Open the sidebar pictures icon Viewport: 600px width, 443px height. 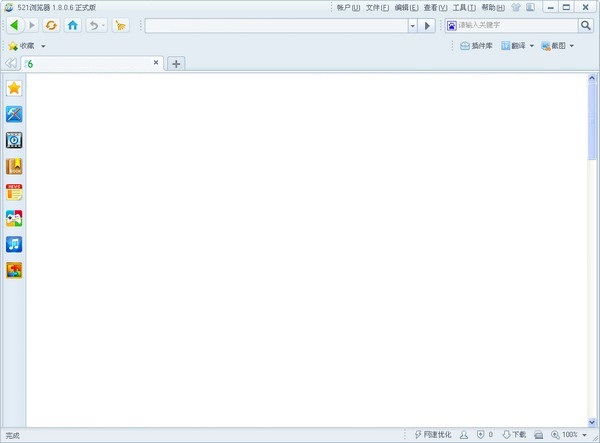(14, 270)
